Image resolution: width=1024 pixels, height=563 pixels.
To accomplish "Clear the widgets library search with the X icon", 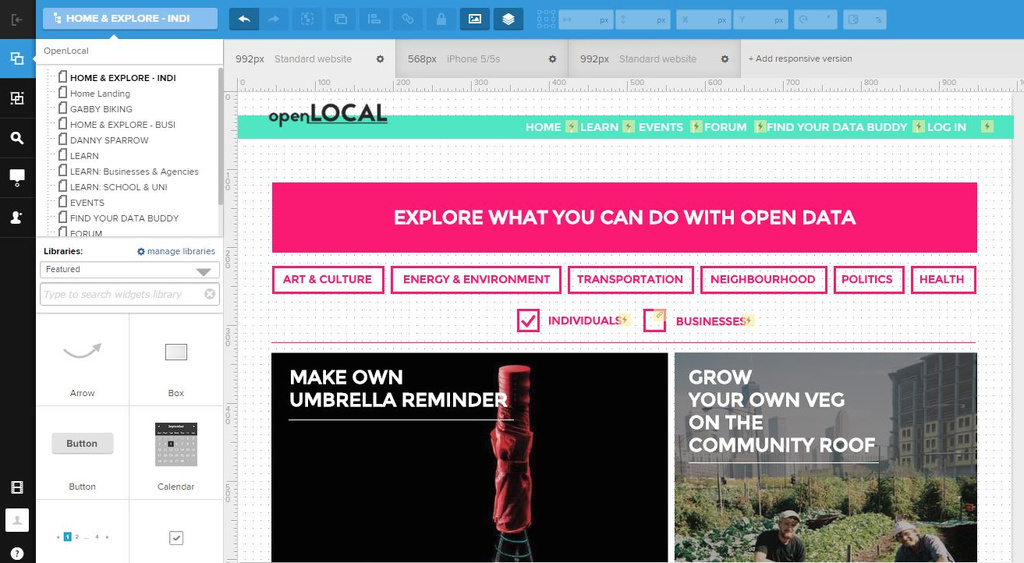I will click(x=210, y=294).
